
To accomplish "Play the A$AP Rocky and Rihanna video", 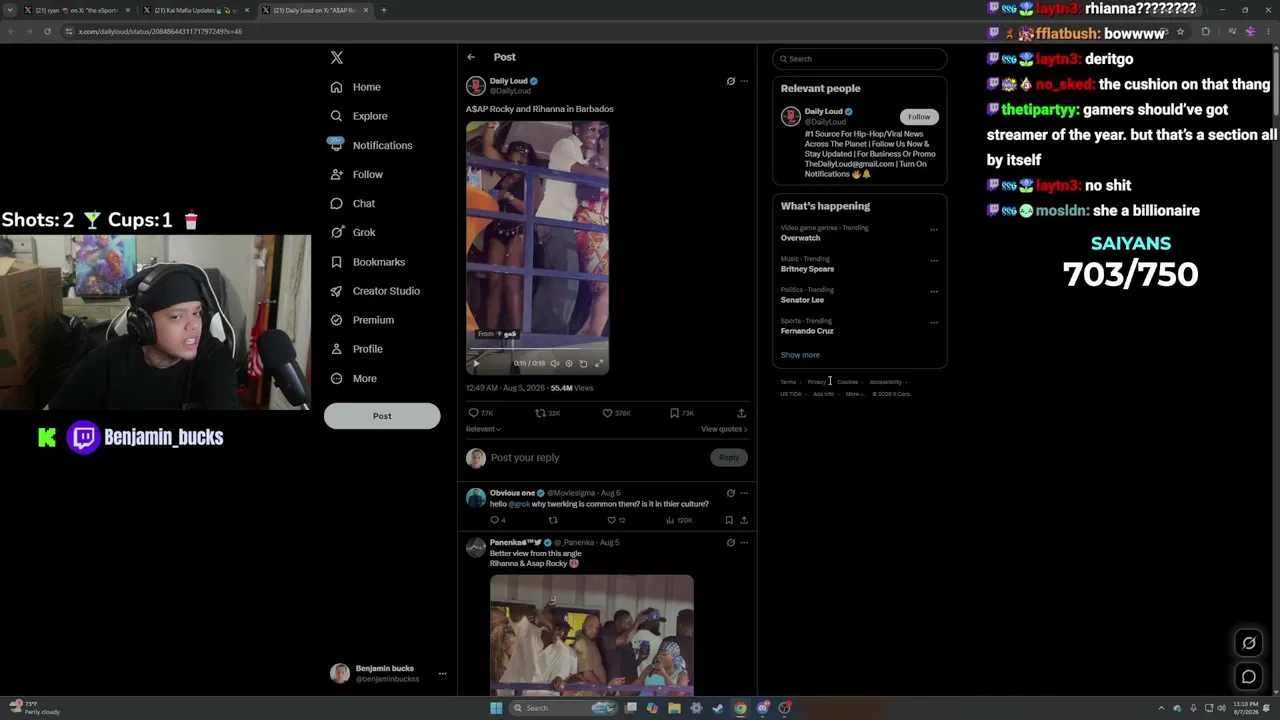I will pos(476,363).
